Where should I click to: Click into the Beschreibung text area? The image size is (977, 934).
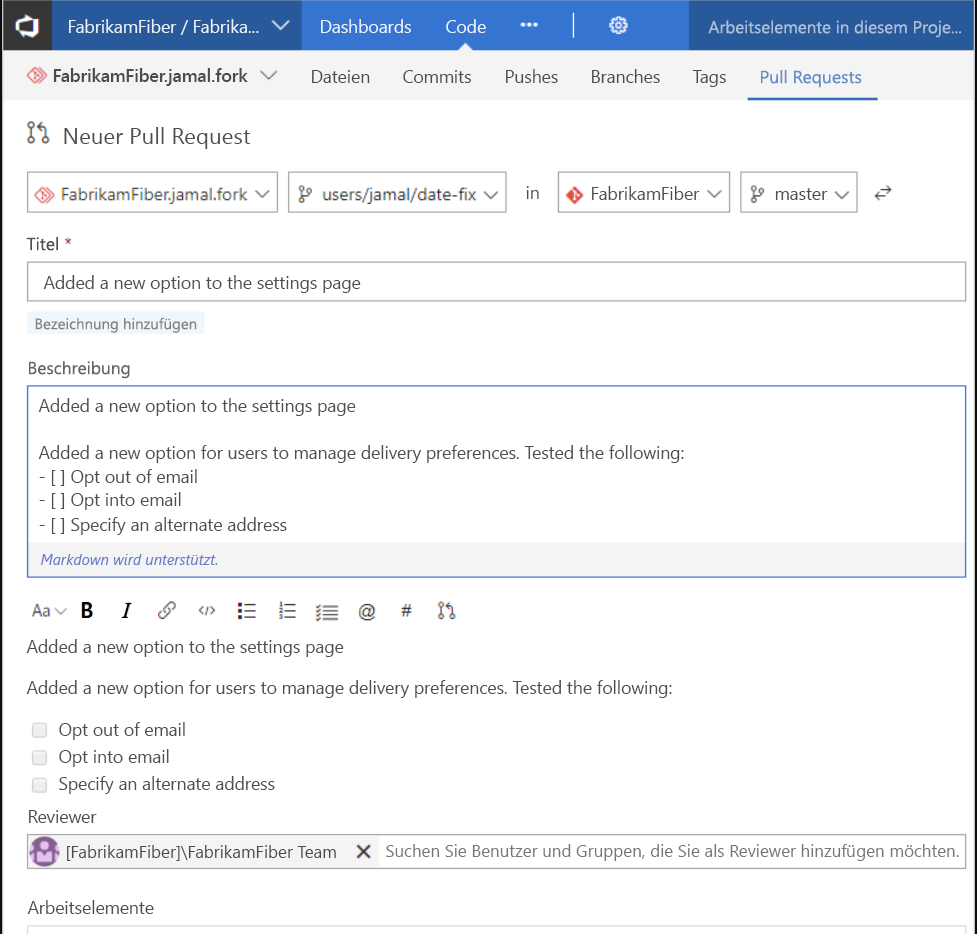(497, 464)
